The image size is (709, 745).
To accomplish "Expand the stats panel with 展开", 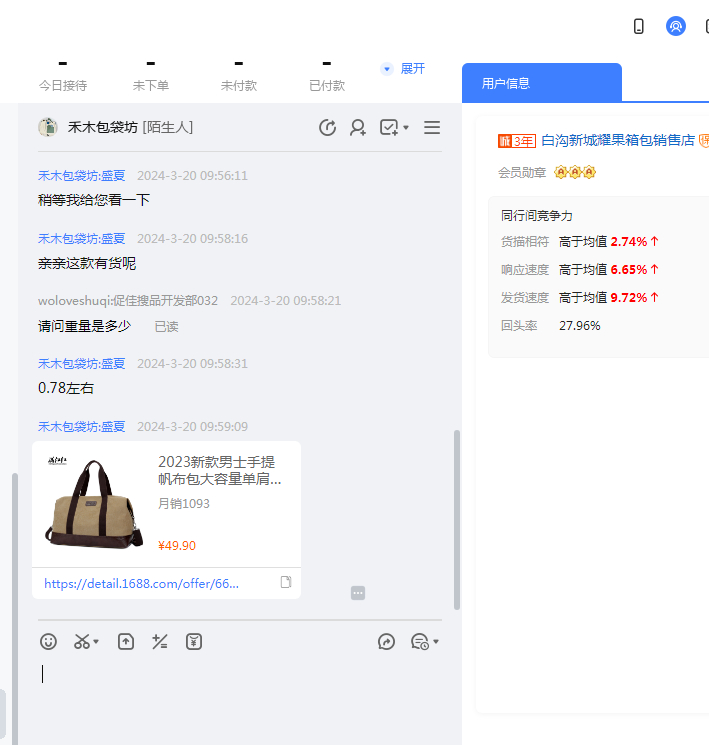I will coord(403,69).
